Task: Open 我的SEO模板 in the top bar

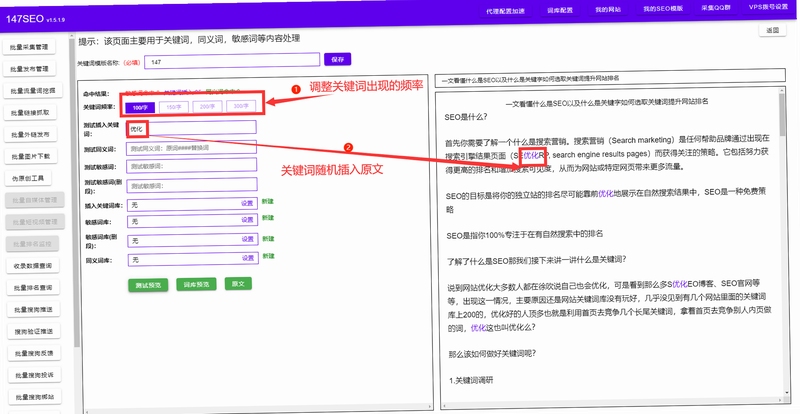Action: [663, 9]
